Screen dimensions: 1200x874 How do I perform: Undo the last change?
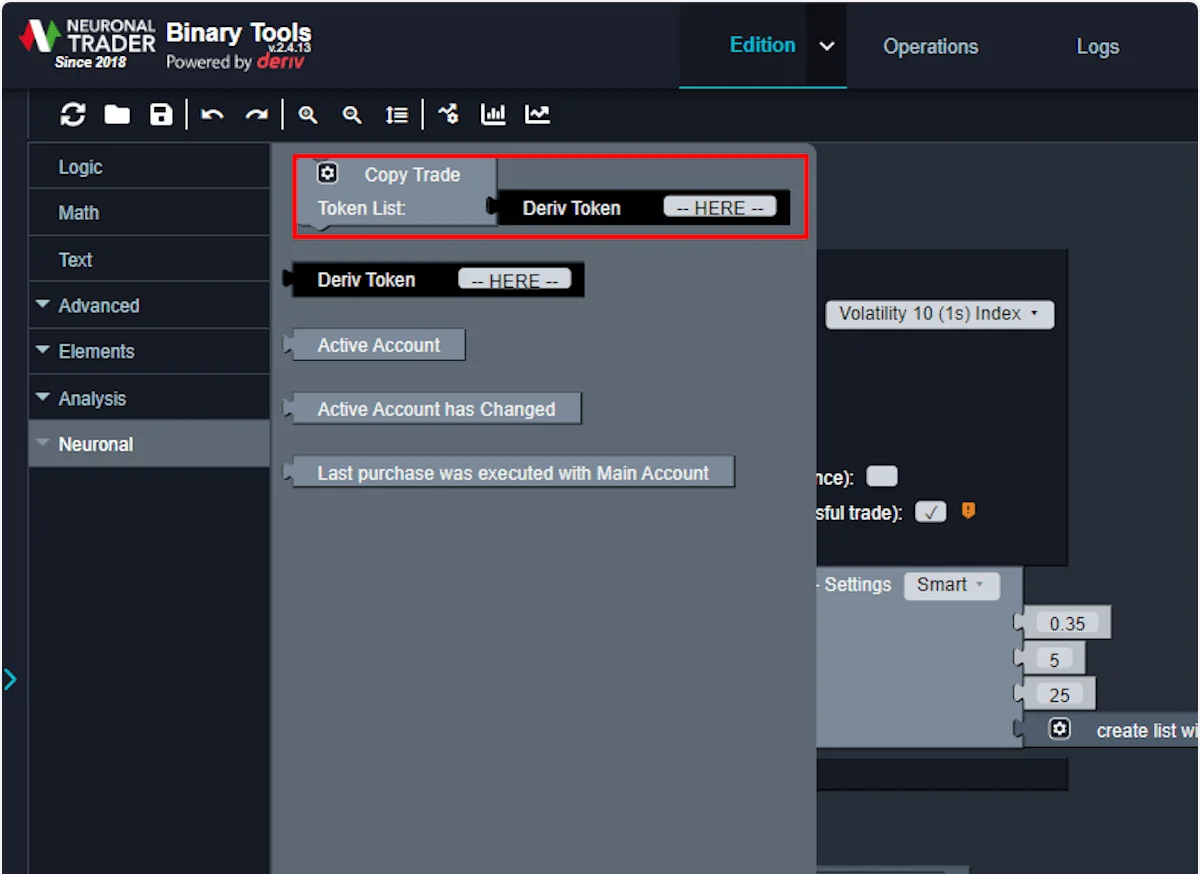[x=212, y=115]
